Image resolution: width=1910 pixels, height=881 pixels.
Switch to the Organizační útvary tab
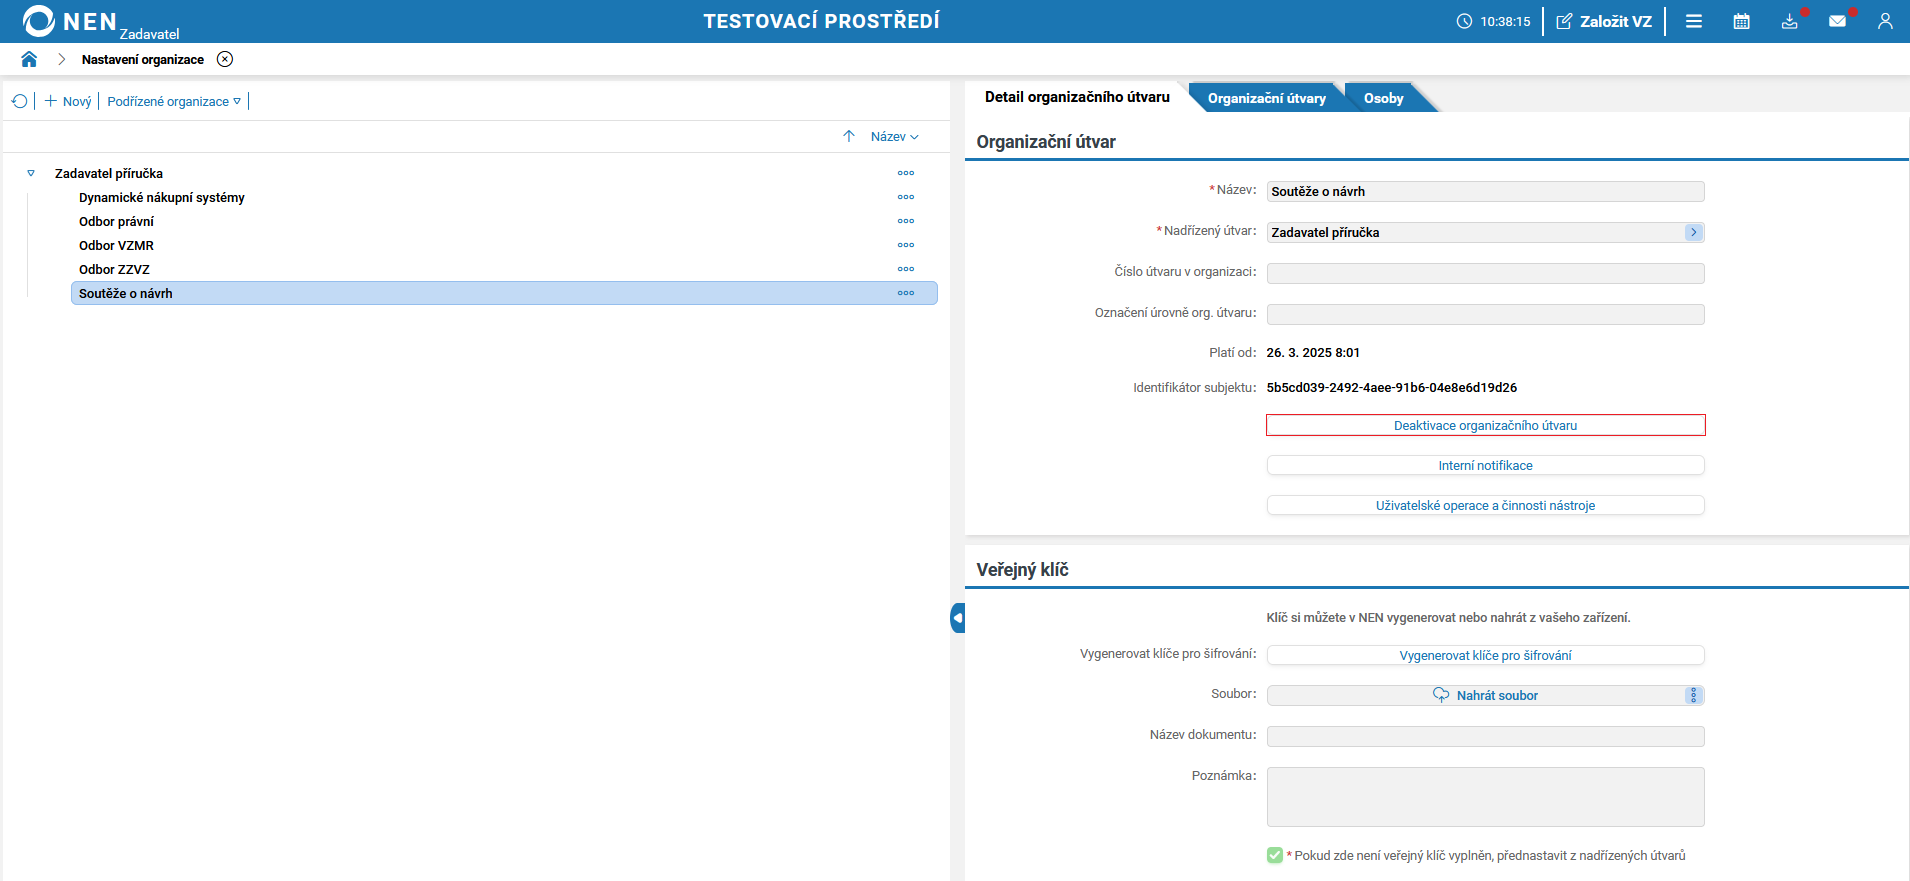tap(1266, 98)
